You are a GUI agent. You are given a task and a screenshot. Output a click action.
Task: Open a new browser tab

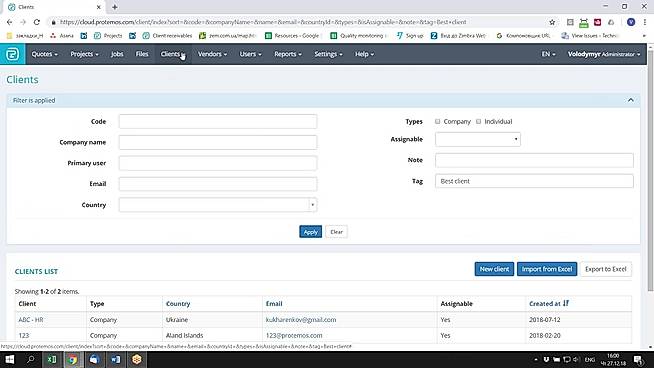(115, 7)
